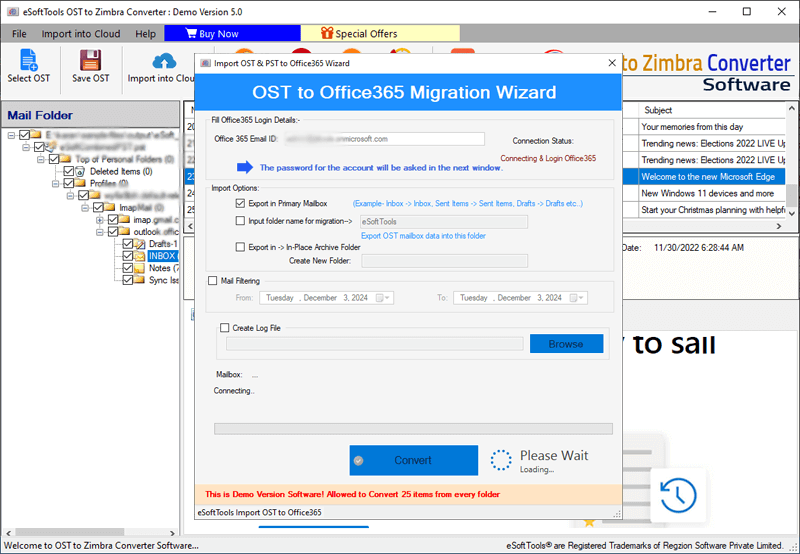800x554 pixels.
Task: Click the Convert button
Action: point(414,460)
